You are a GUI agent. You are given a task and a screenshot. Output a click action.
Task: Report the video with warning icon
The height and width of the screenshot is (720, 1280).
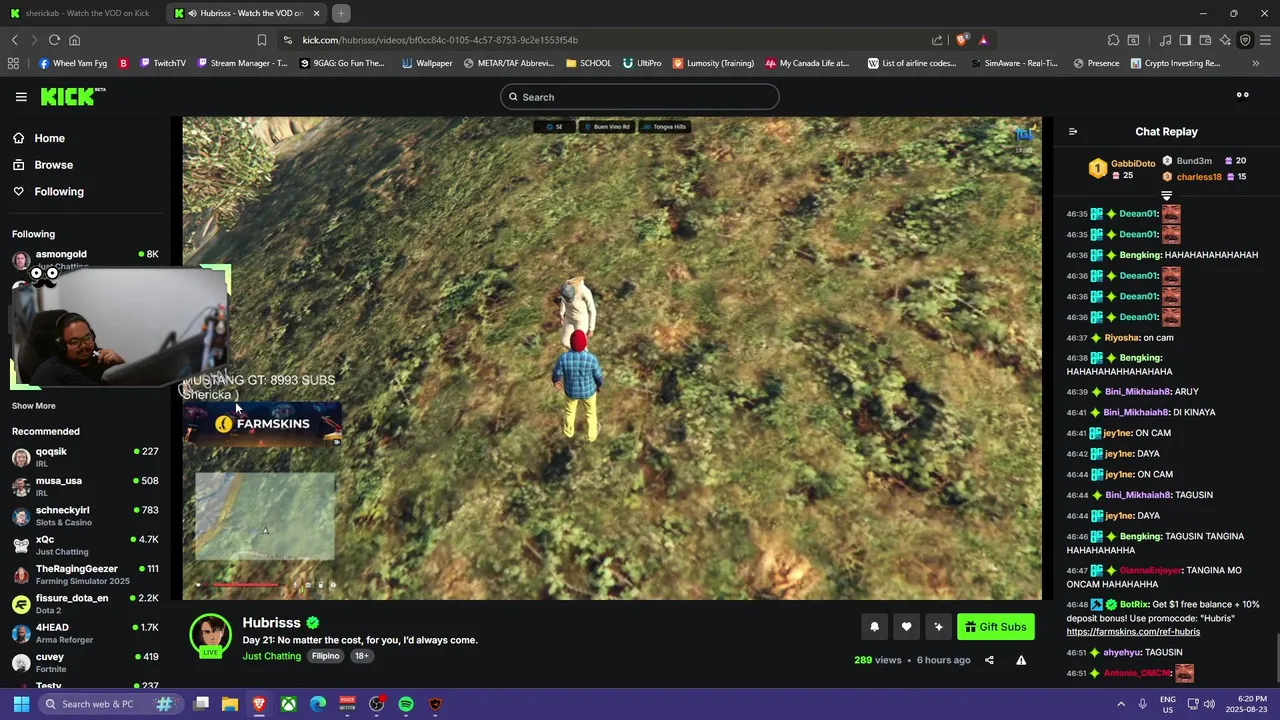point(1021,660)
